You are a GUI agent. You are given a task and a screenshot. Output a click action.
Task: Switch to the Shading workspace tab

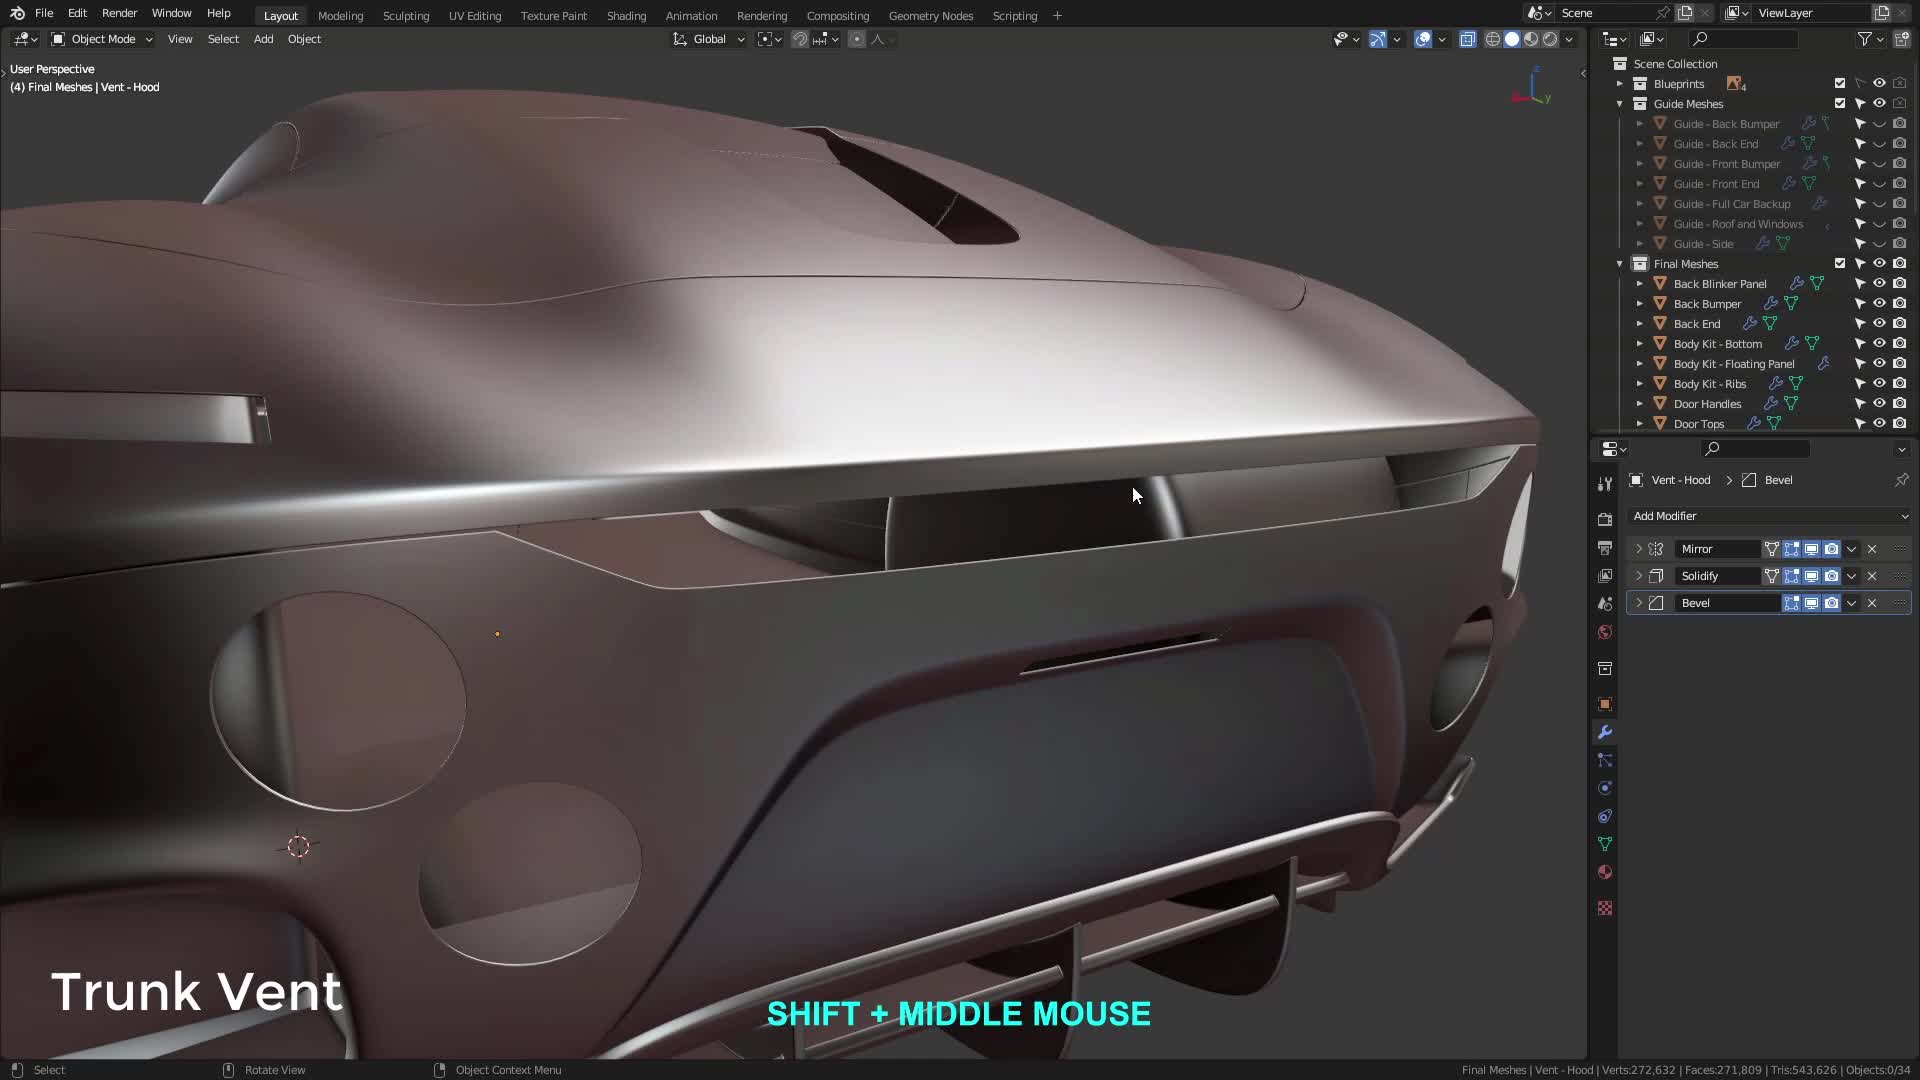point(626,16)
